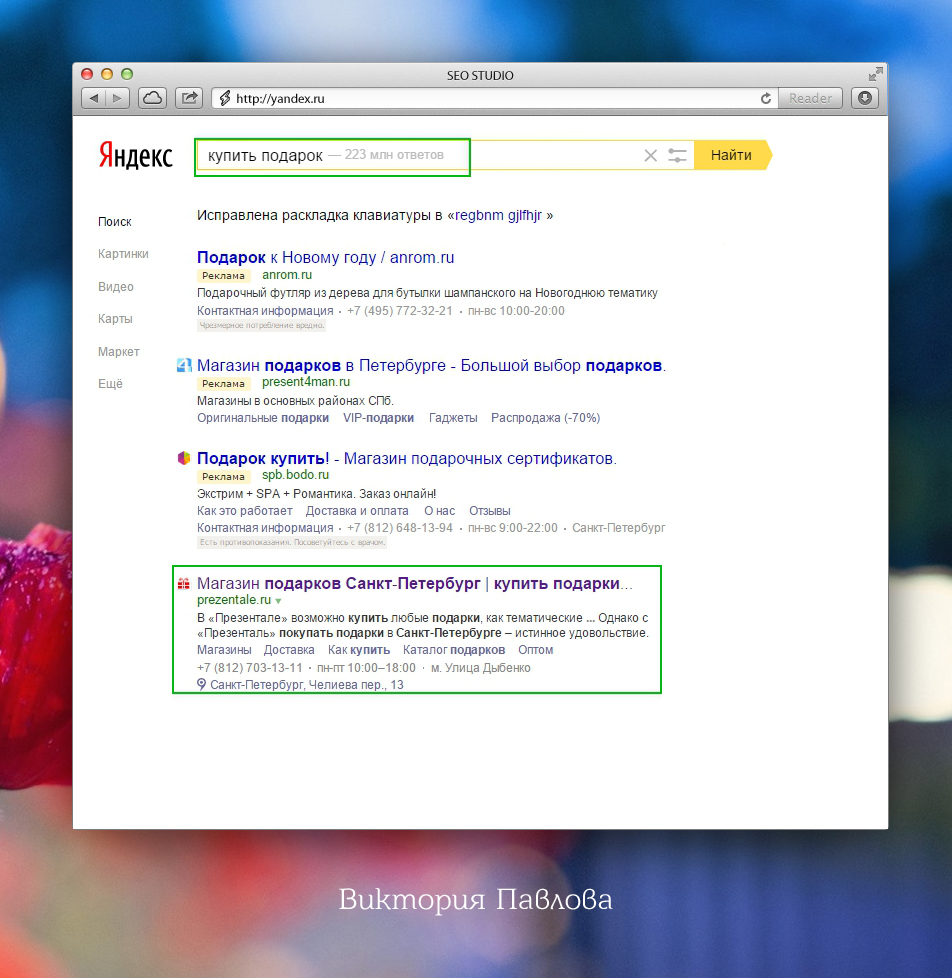The width and height of the screenshot is (952, 978).
Task: Click phone number +7 (495) 772-32-21
Action: 399,311
